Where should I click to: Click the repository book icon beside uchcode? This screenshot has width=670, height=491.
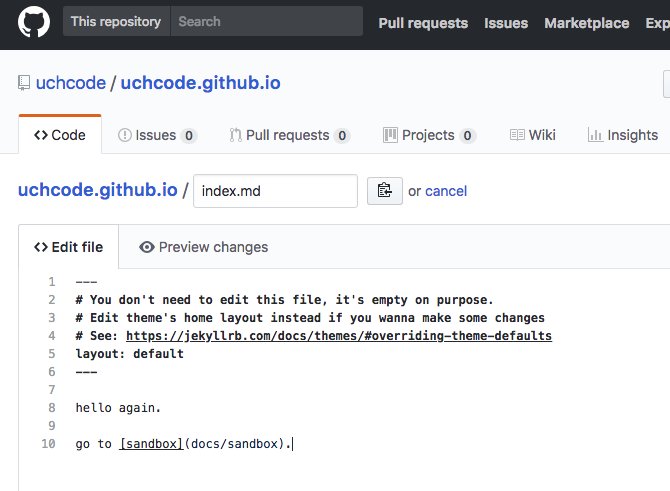[x=24, y=83]
